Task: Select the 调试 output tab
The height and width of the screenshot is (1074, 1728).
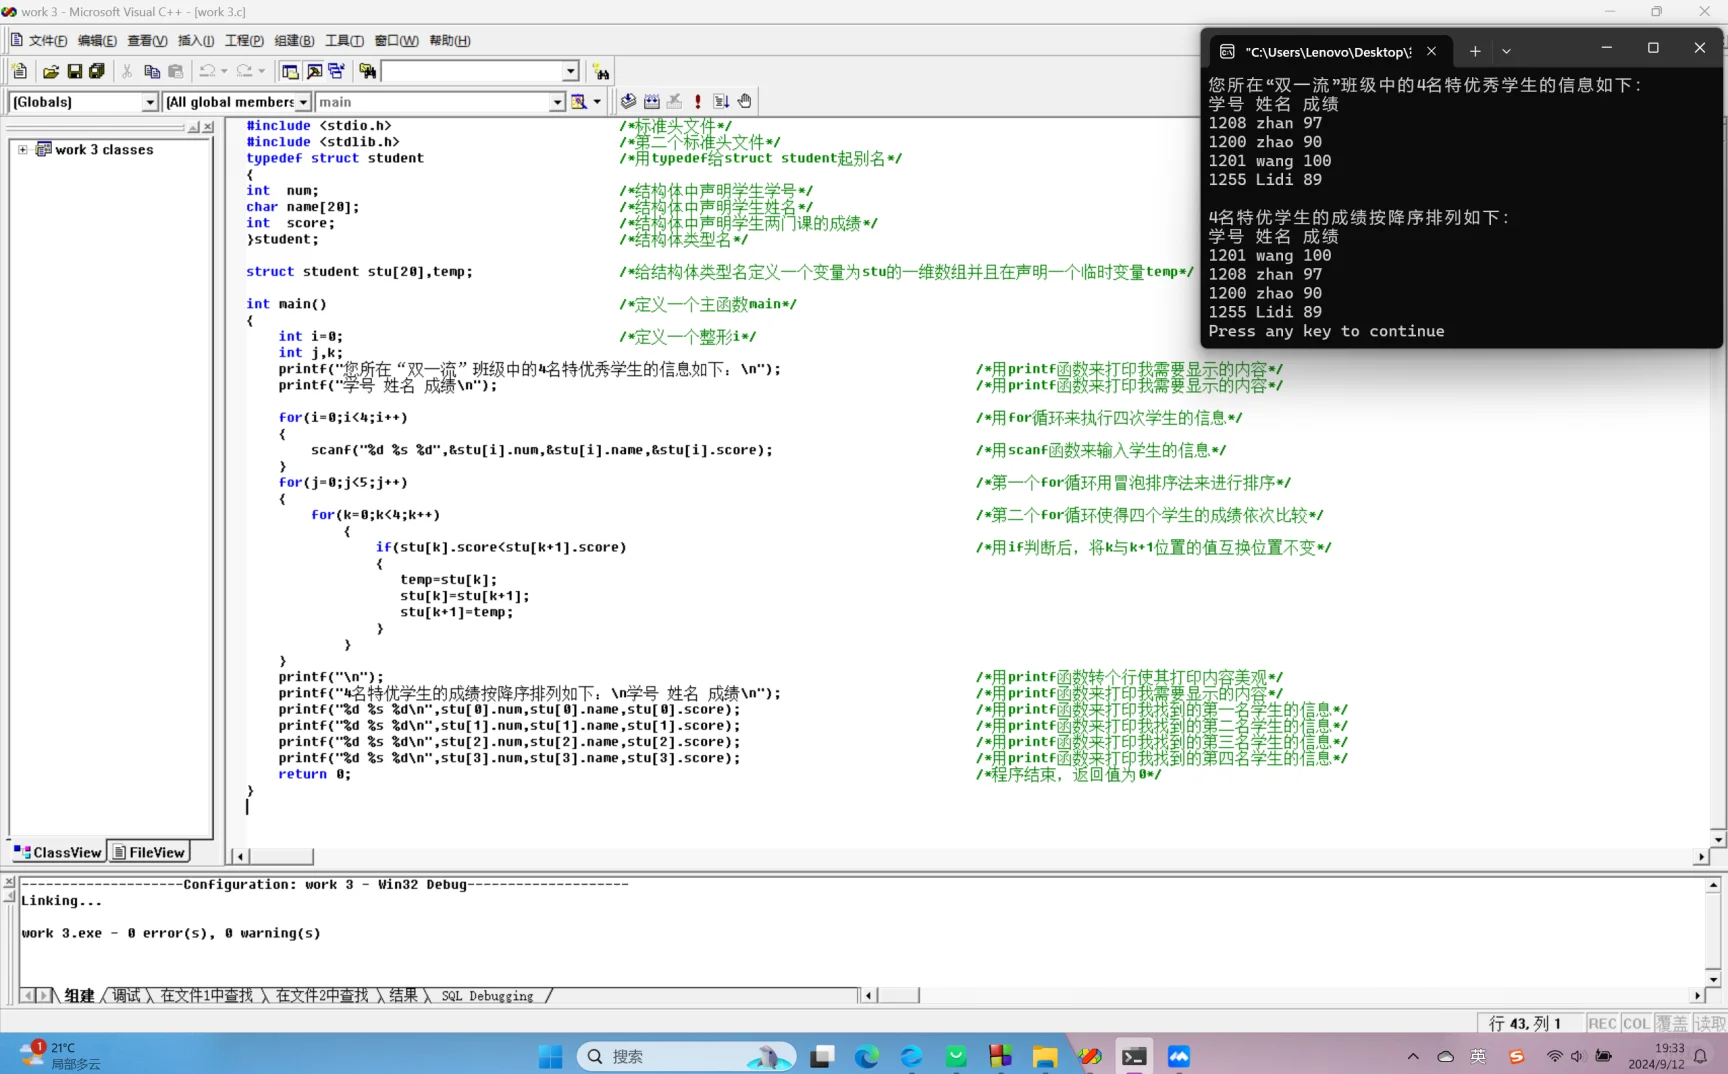Action: [x=126, y=996]
